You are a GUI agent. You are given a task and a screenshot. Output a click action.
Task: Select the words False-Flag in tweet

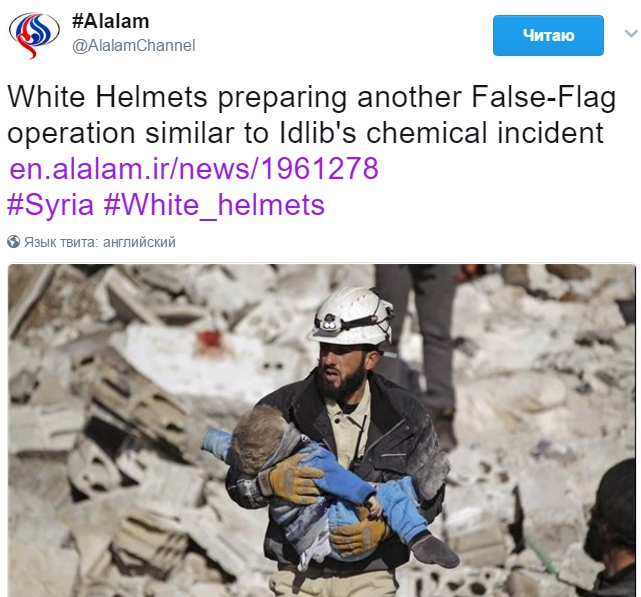[544, 97]
